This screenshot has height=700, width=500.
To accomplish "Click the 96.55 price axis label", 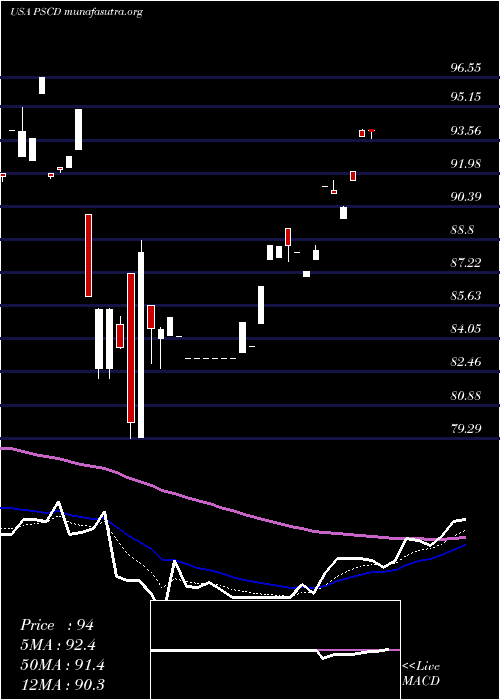I will coord(465,68).
